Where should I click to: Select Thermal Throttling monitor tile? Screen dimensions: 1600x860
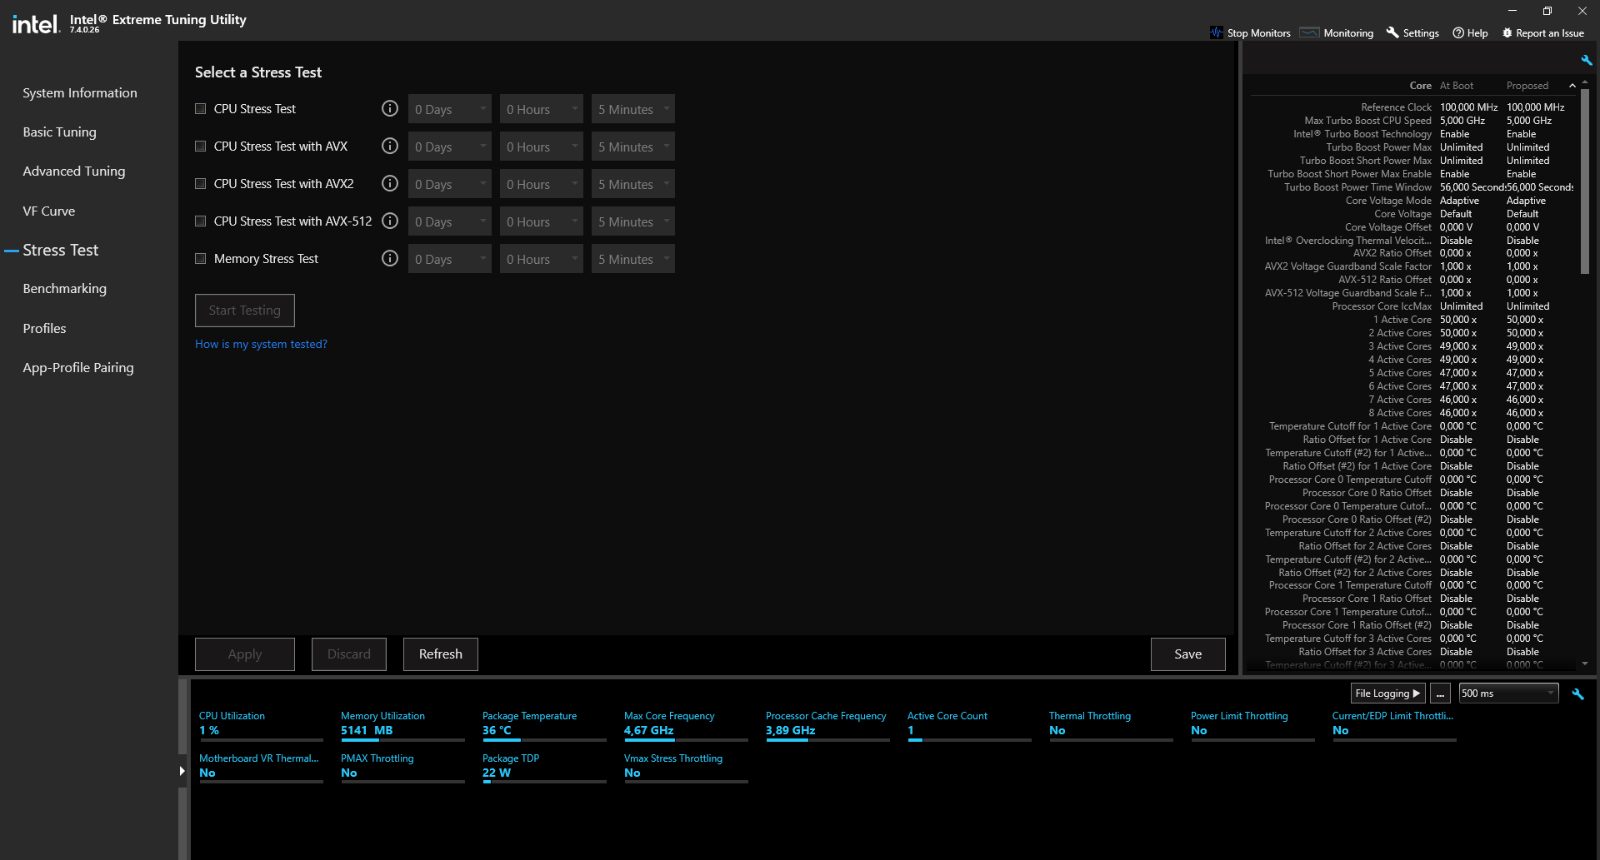[x=1111, y=726]
